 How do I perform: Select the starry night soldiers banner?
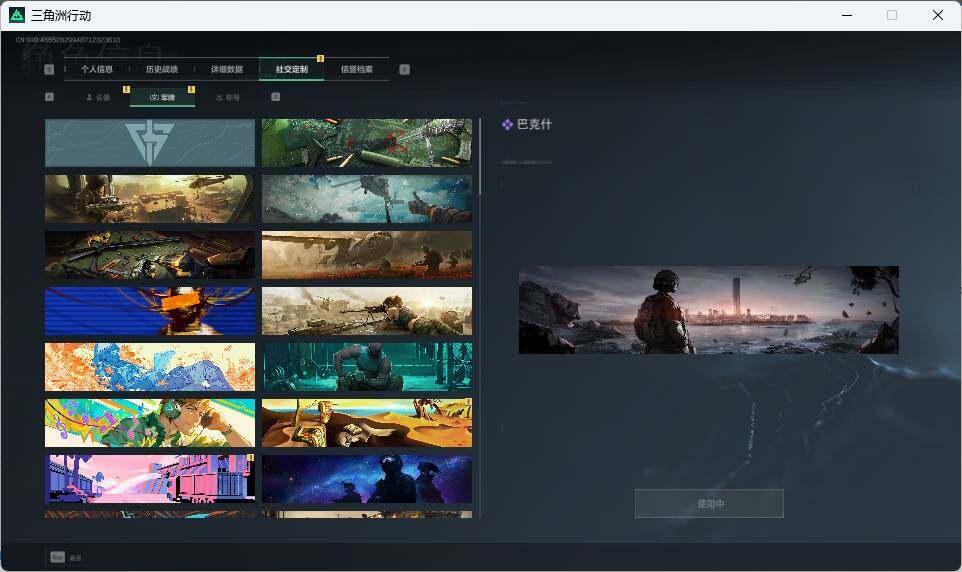pyautogui.click(x=367, y=479)
